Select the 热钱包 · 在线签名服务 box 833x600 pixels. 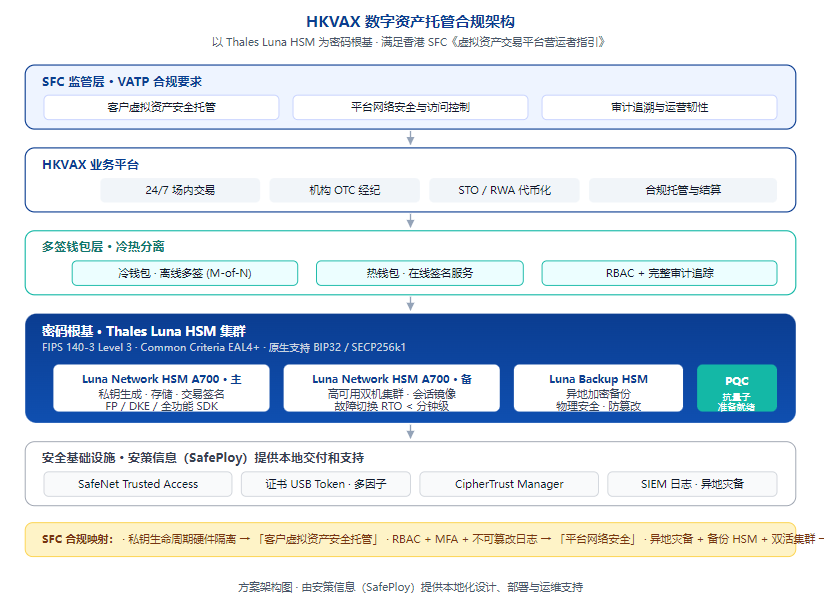[x=420, y=273]
